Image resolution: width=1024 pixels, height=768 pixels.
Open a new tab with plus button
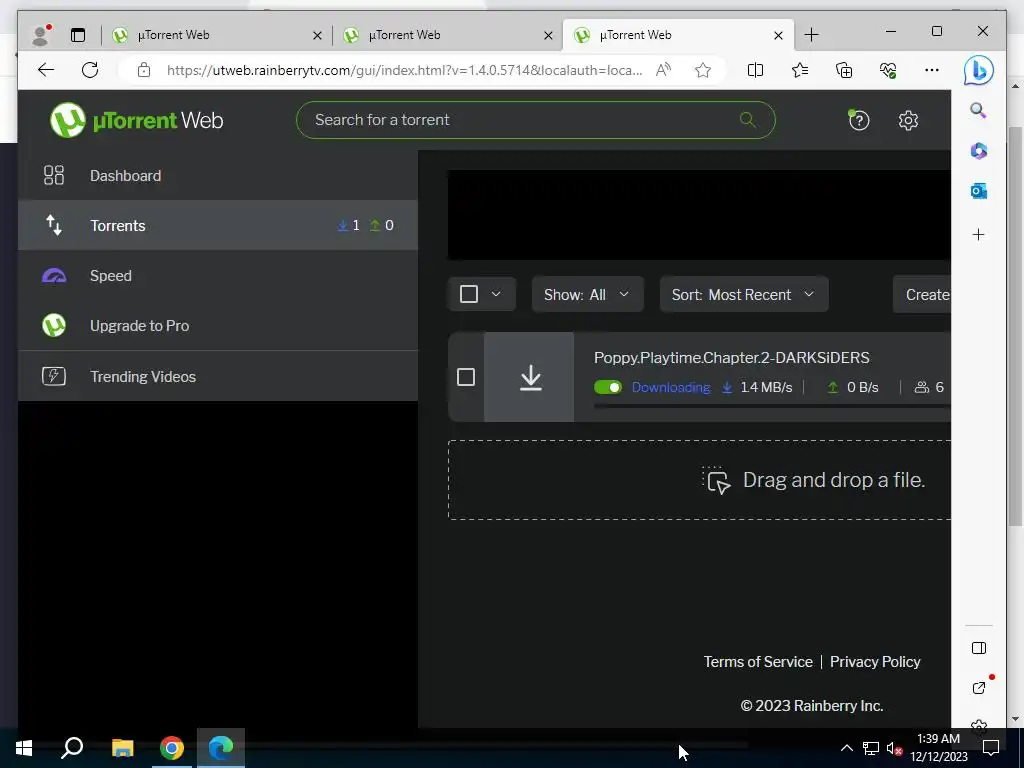[811, 35]
